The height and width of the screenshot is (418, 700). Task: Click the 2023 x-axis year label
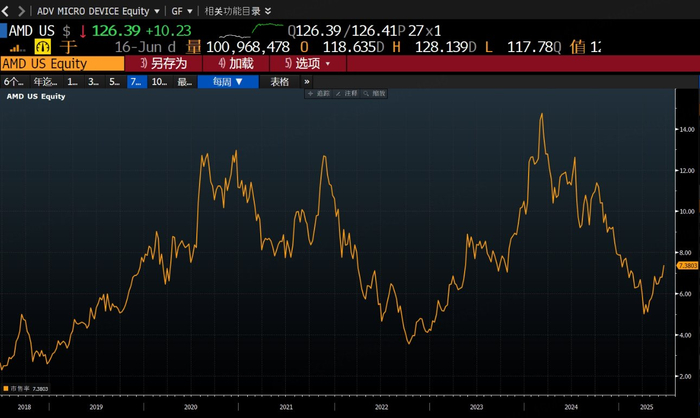coord(476,407)
